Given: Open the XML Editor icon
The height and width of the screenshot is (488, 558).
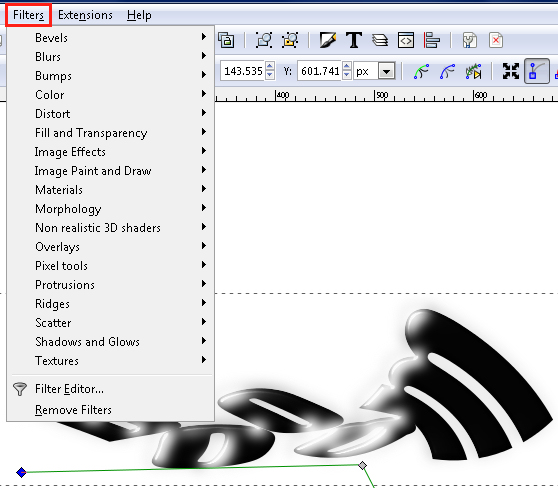Looking at the screenshot, I should [406, 40].
